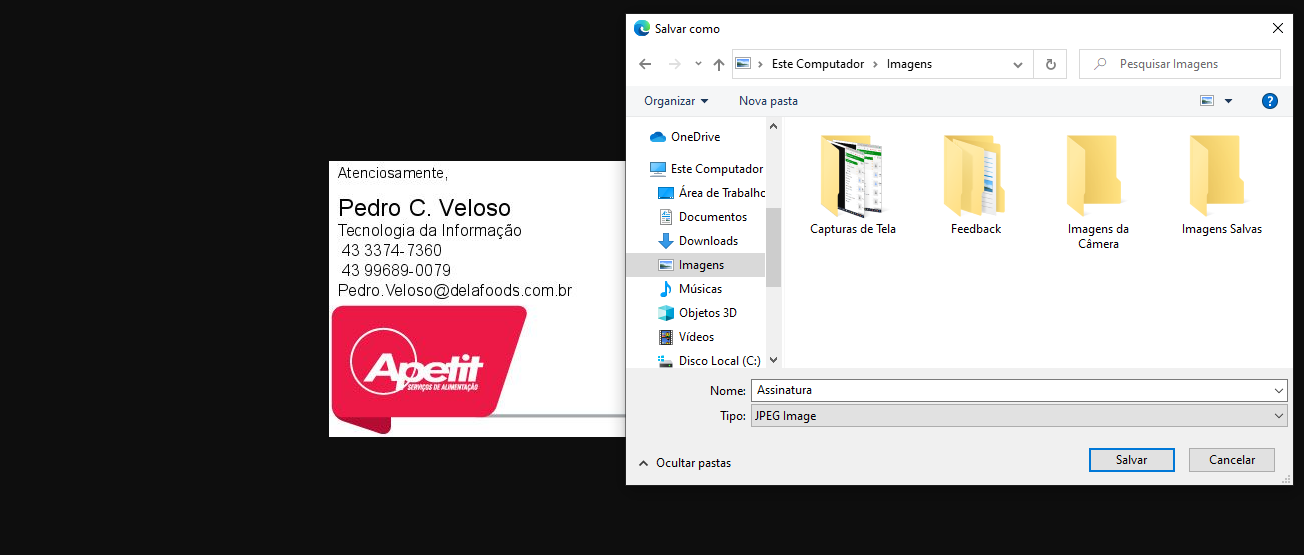Go up one folder level
This screenshot has width=1304, height=555.
718,64
